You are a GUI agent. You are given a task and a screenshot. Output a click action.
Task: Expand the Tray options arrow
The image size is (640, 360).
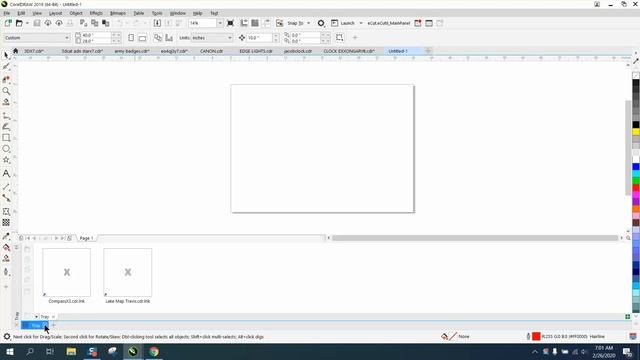(x=36, y=317)
